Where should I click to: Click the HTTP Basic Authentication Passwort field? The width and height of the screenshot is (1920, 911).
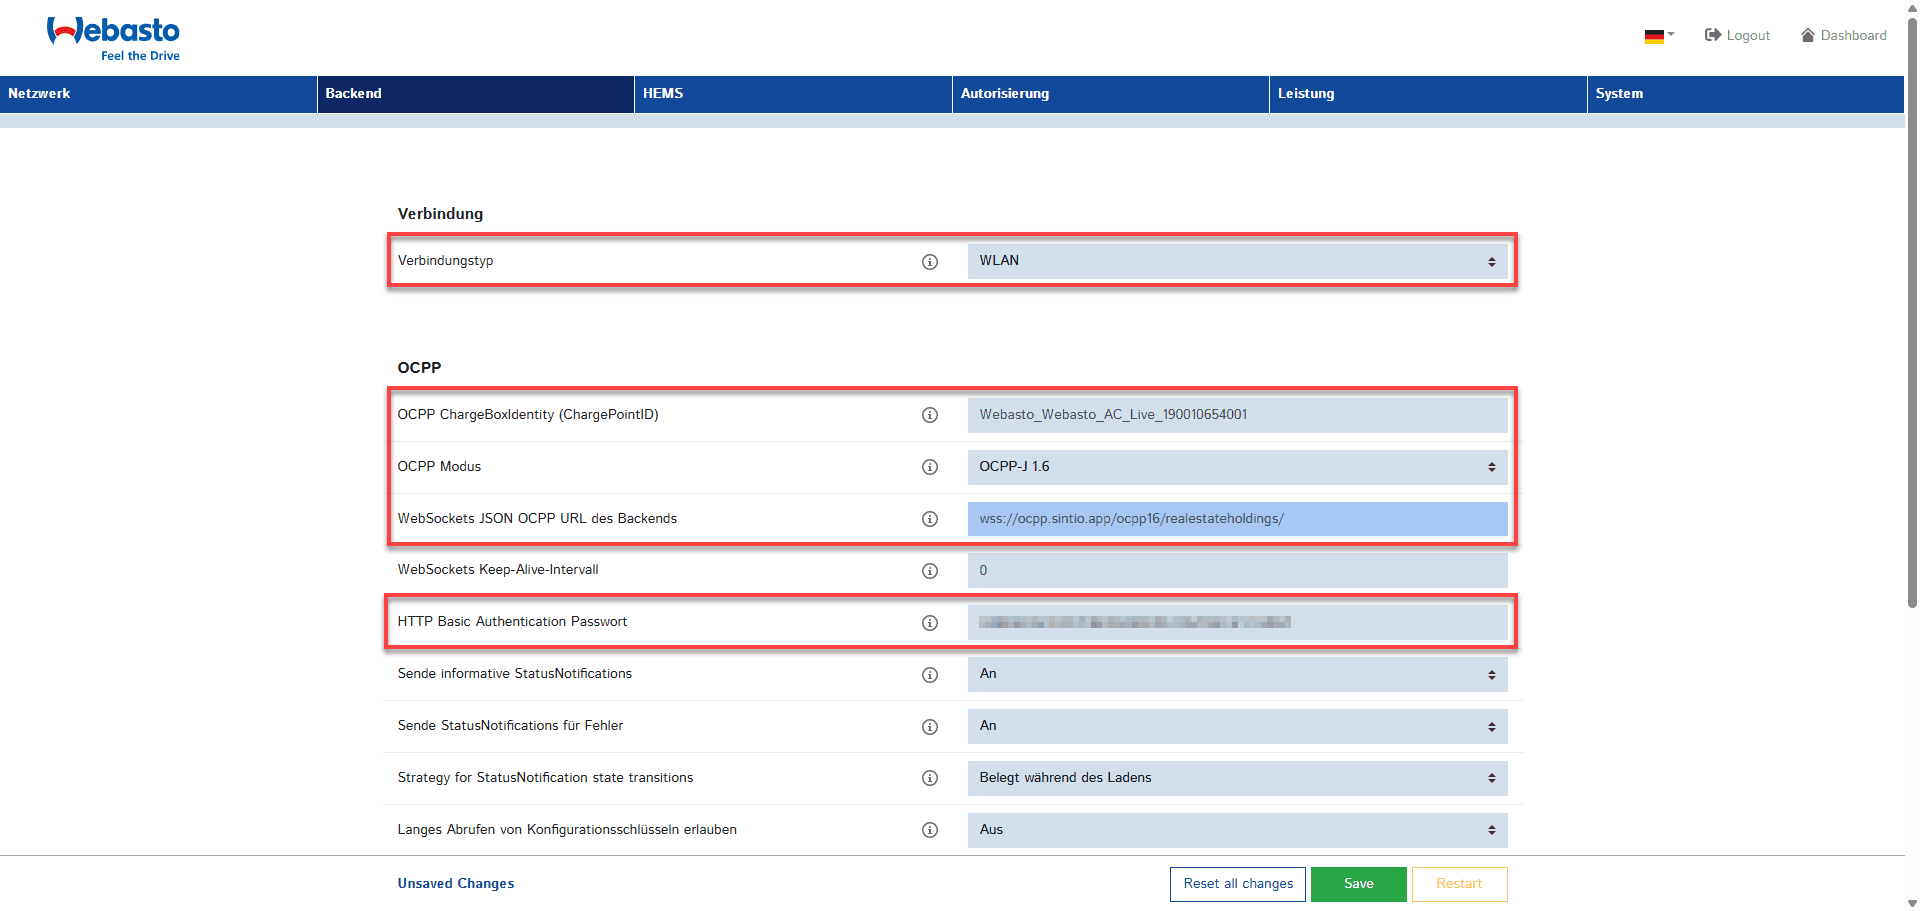pyautogui.click(x=1237, y=623)
